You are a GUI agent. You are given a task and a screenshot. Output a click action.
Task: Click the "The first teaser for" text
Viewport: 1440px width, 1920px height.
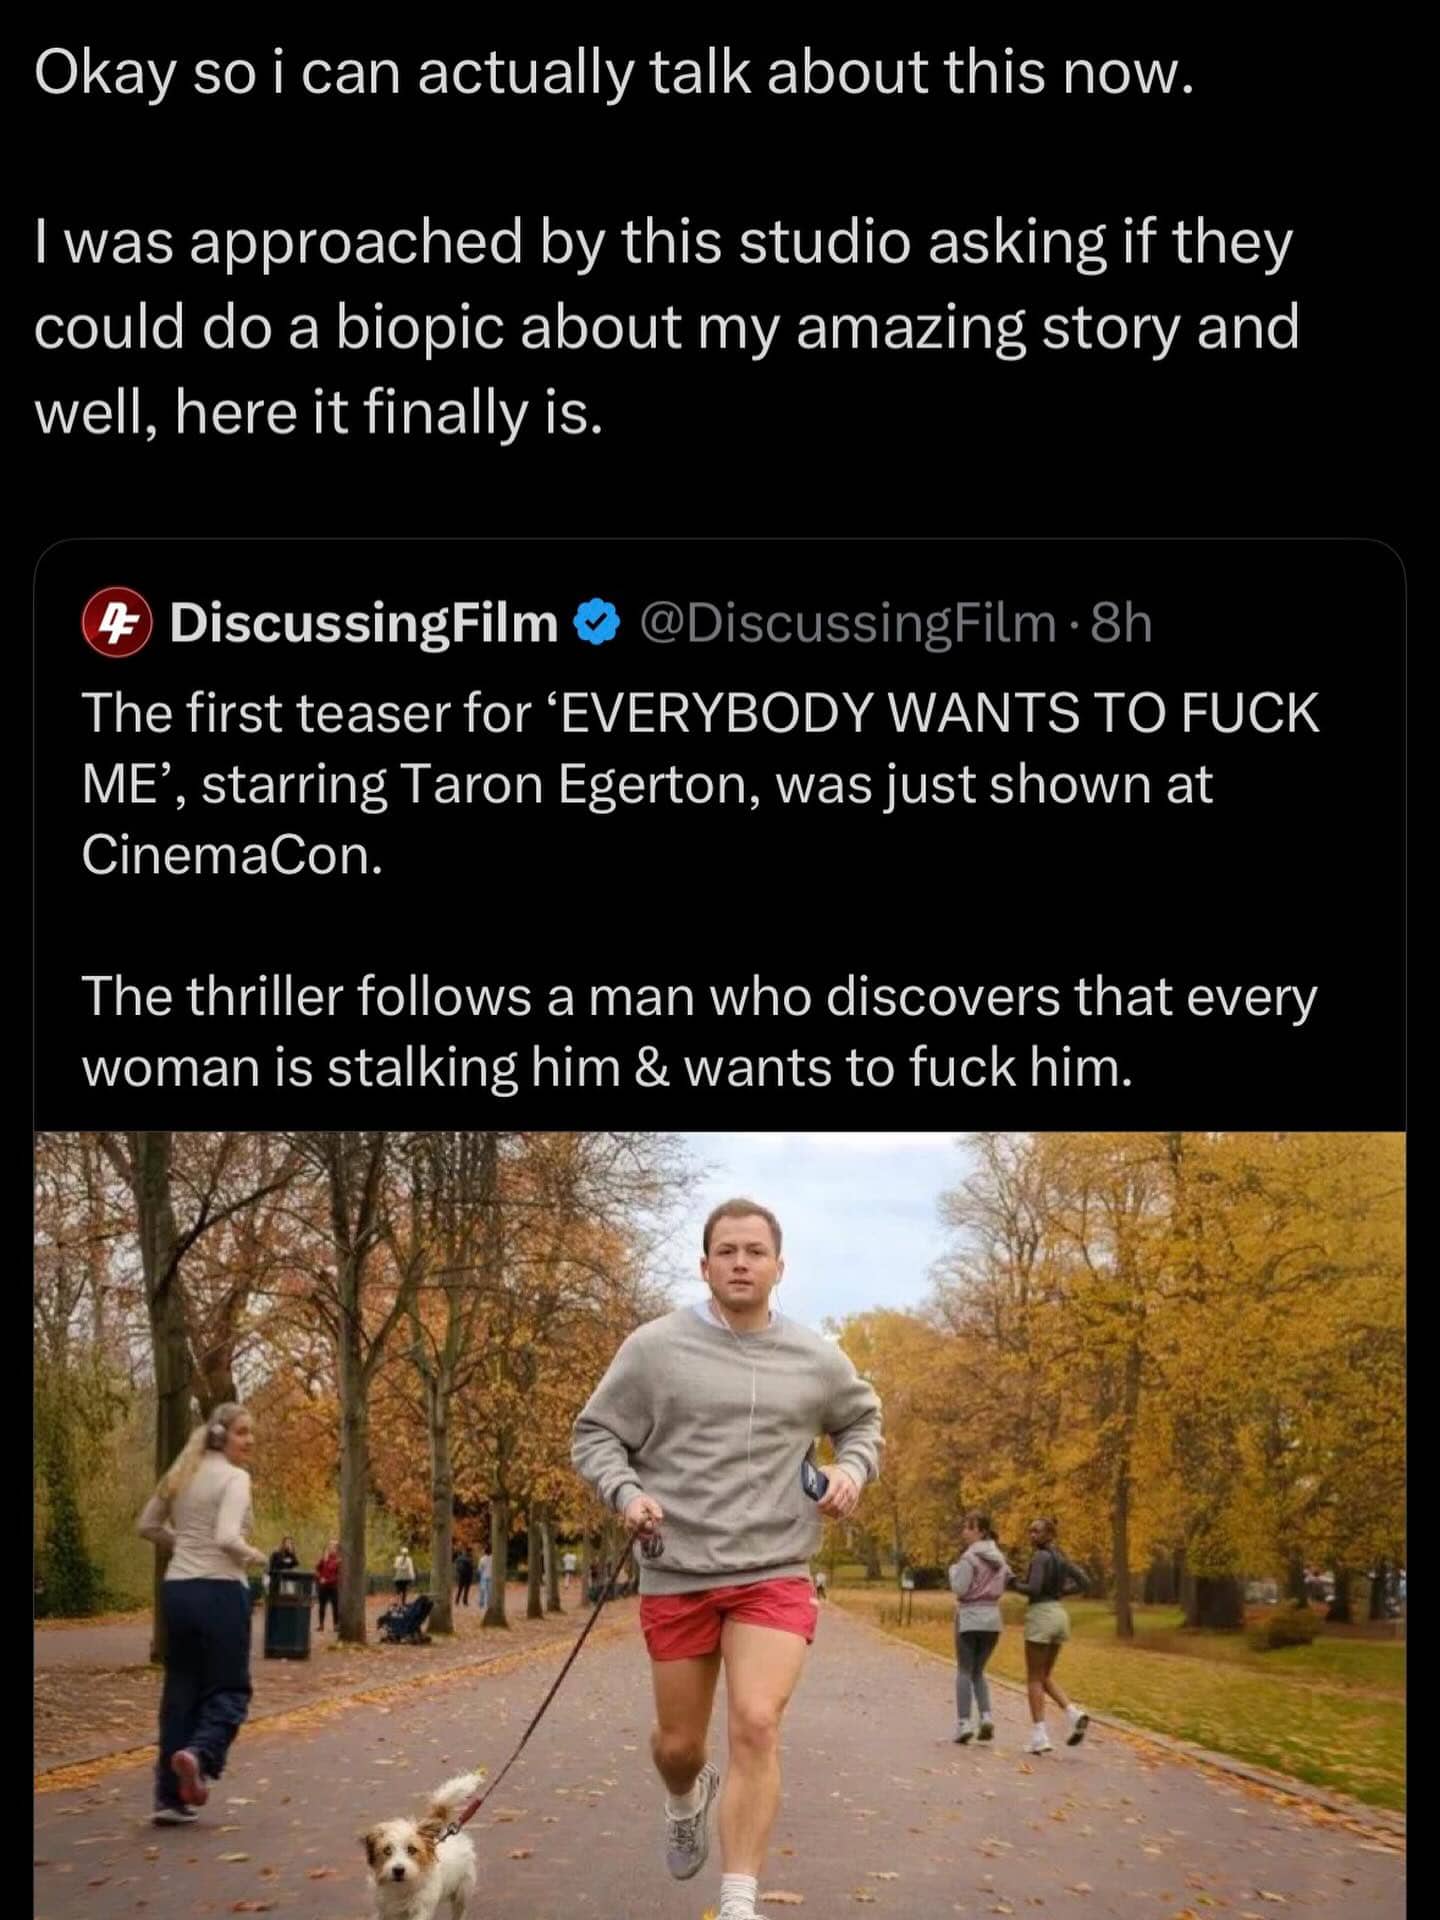[x=306, y=713]
